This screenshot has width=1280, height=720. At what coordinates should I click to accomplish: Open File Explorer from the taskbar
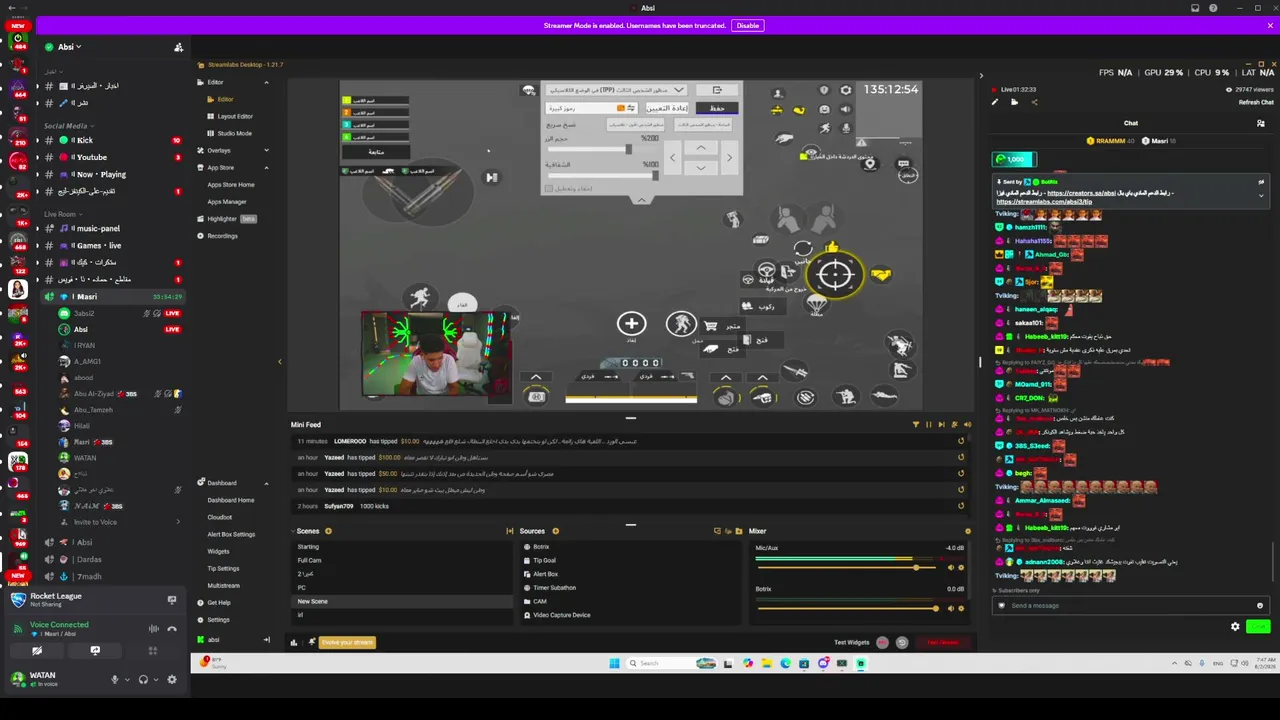pos(766,663)
